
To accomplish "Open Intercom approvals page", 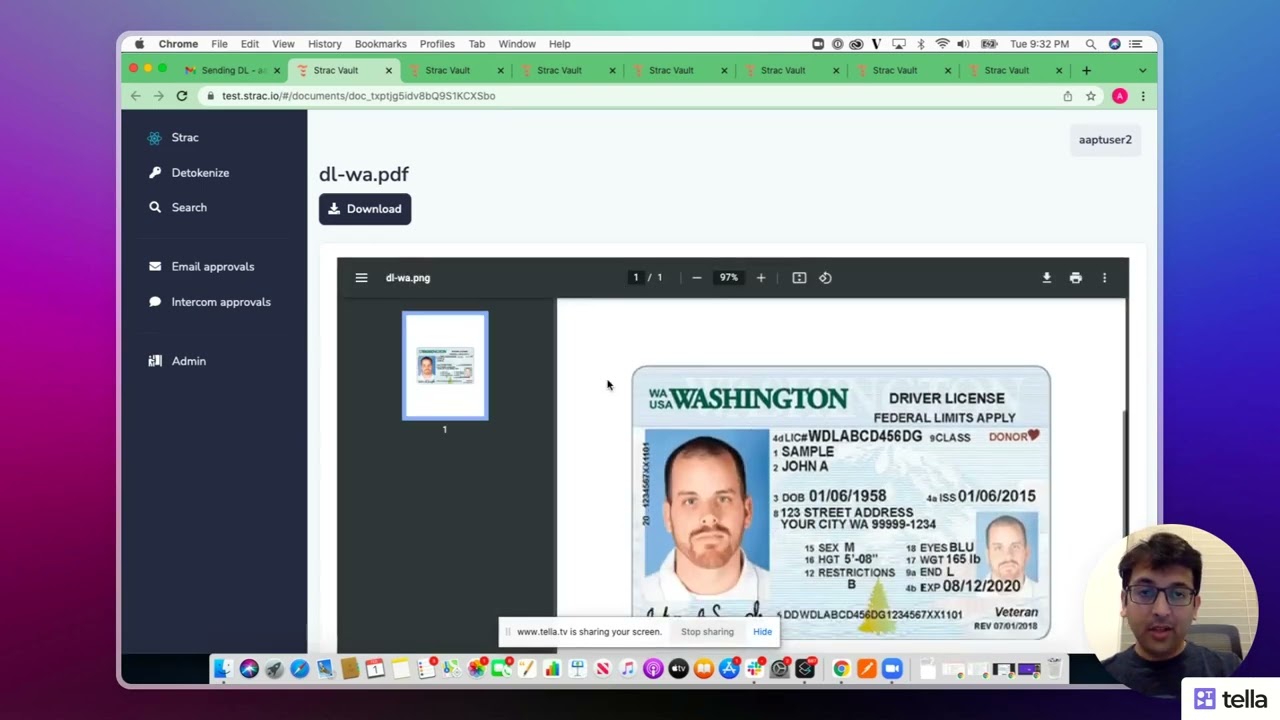I will coord(220,302).
